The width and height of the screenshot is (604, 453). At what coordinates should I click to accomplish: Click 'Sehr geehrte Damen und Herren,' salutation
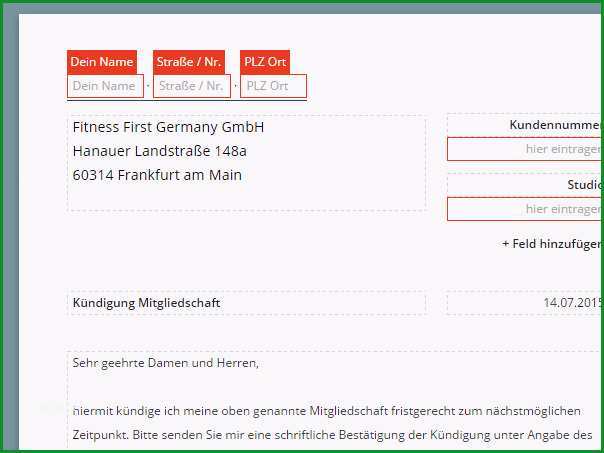pos(166,363)
